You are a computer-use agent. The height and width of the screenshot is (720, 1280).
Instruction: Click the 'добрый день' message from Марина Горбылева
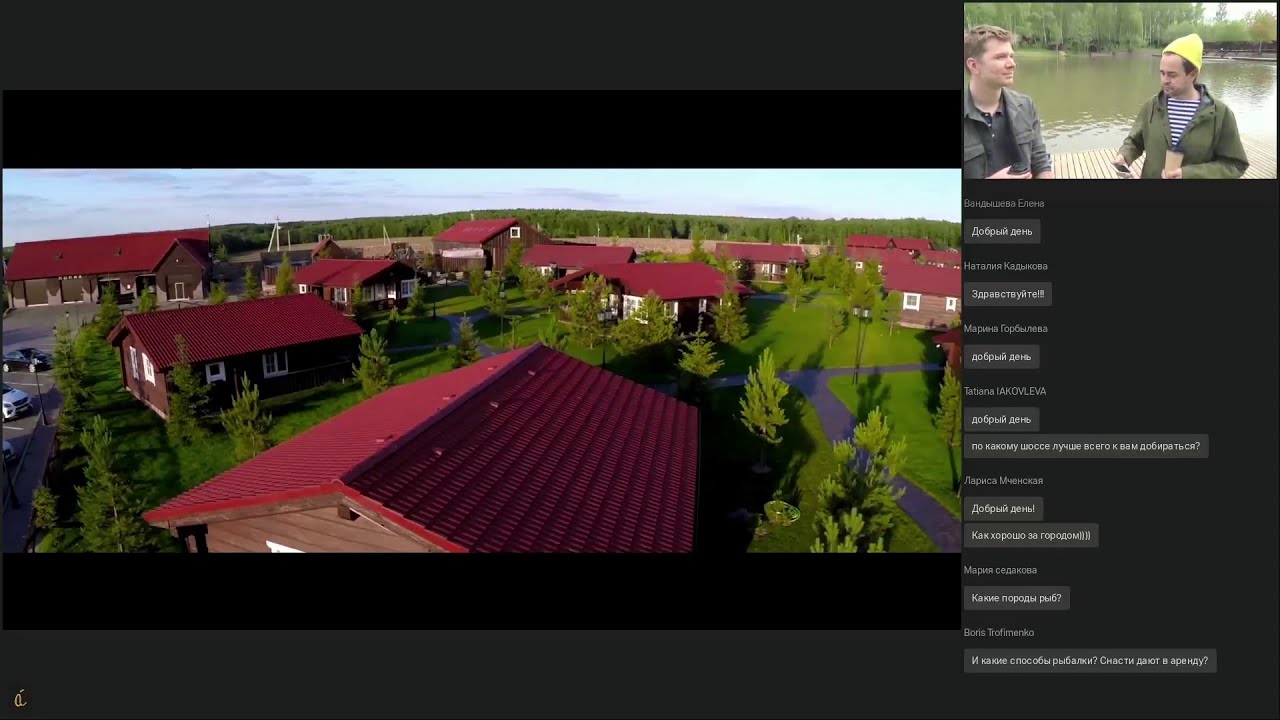coord(1001,357)
